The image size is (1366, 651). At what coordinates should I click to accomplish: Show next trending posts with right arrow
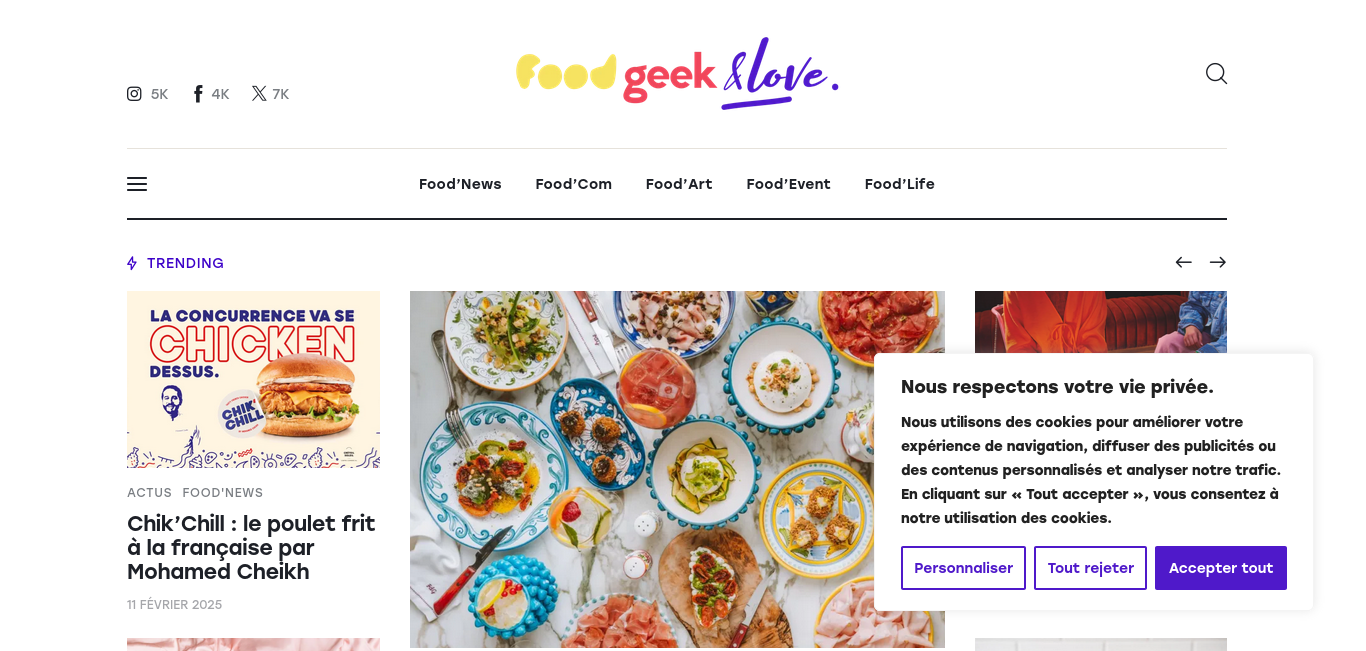click(x=1218, y=262)
